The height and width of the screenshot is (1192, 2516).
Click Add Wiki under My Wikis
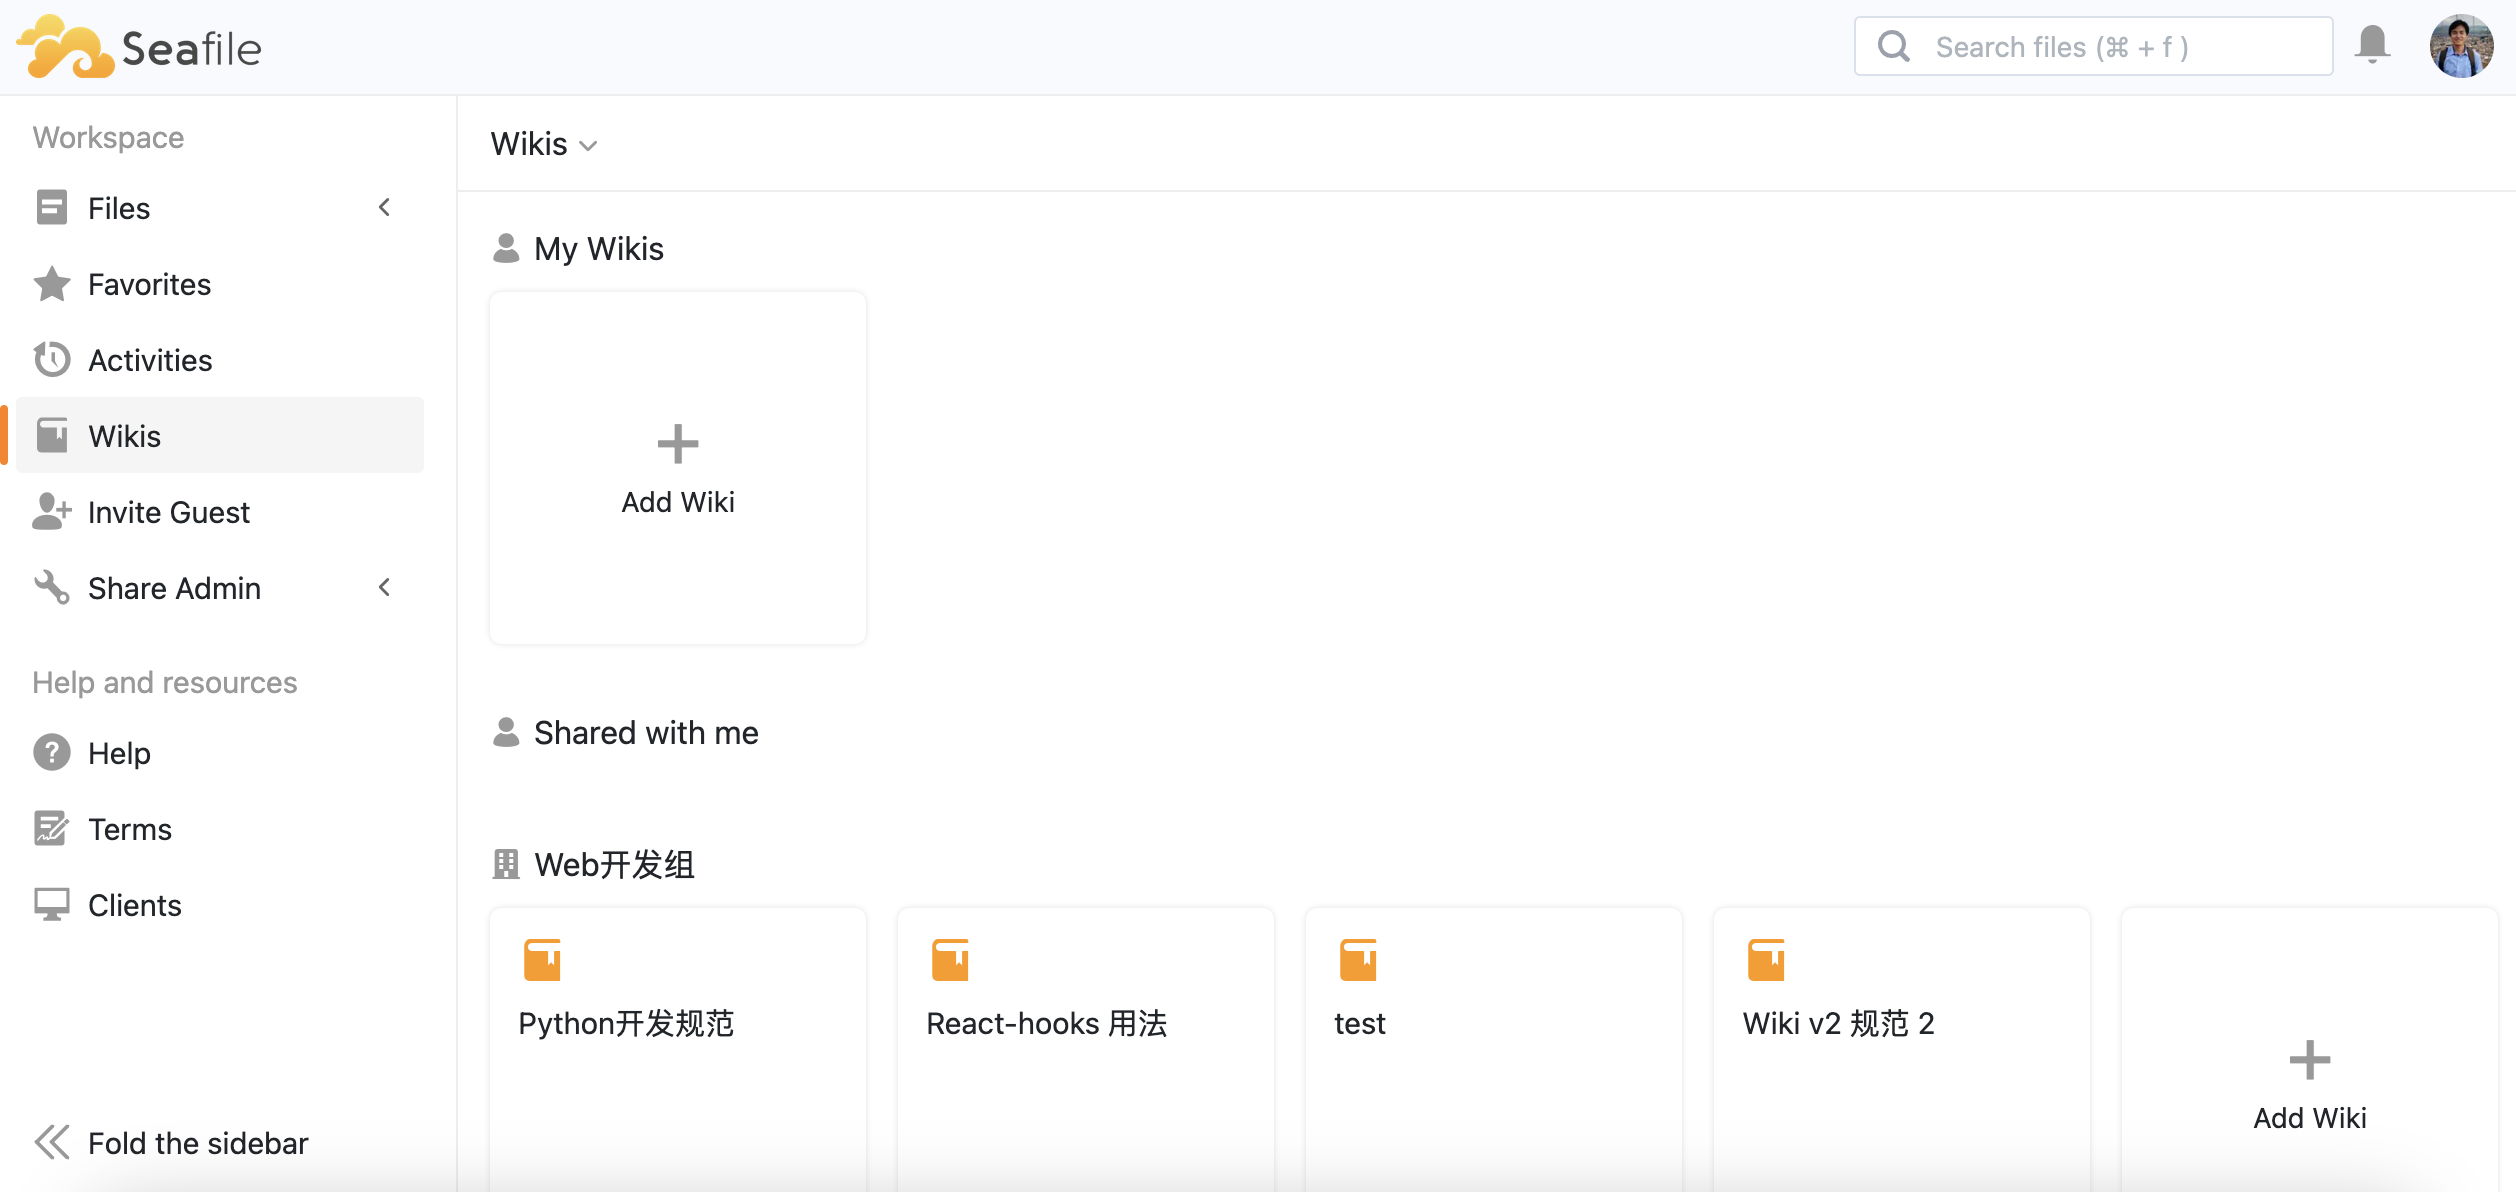(x=677, y=468)
